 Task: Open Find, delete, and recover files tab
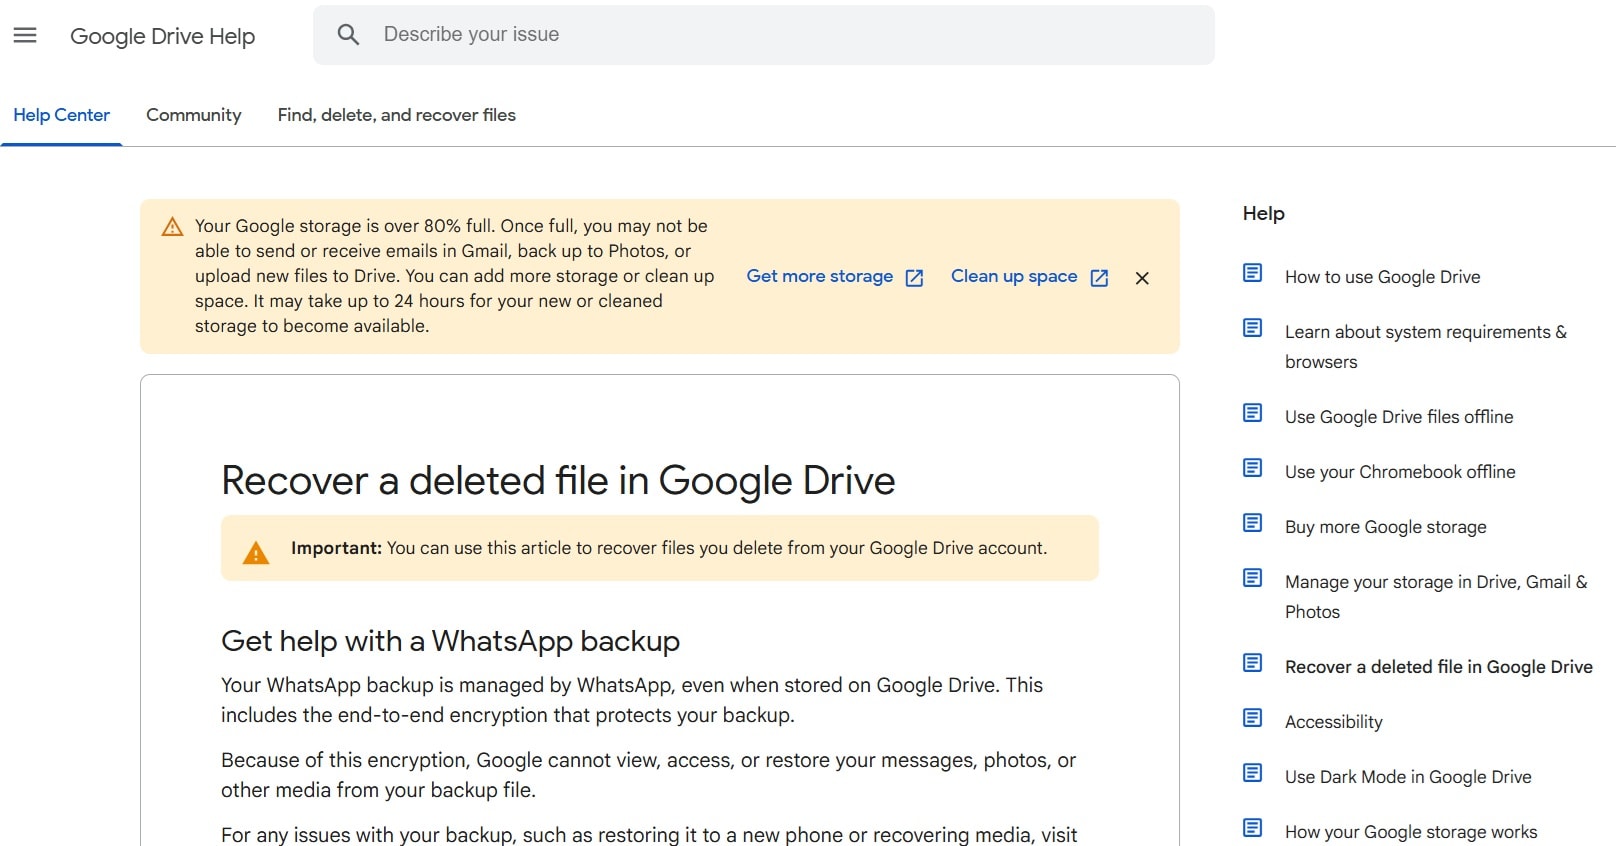click(x=397, y=115)
